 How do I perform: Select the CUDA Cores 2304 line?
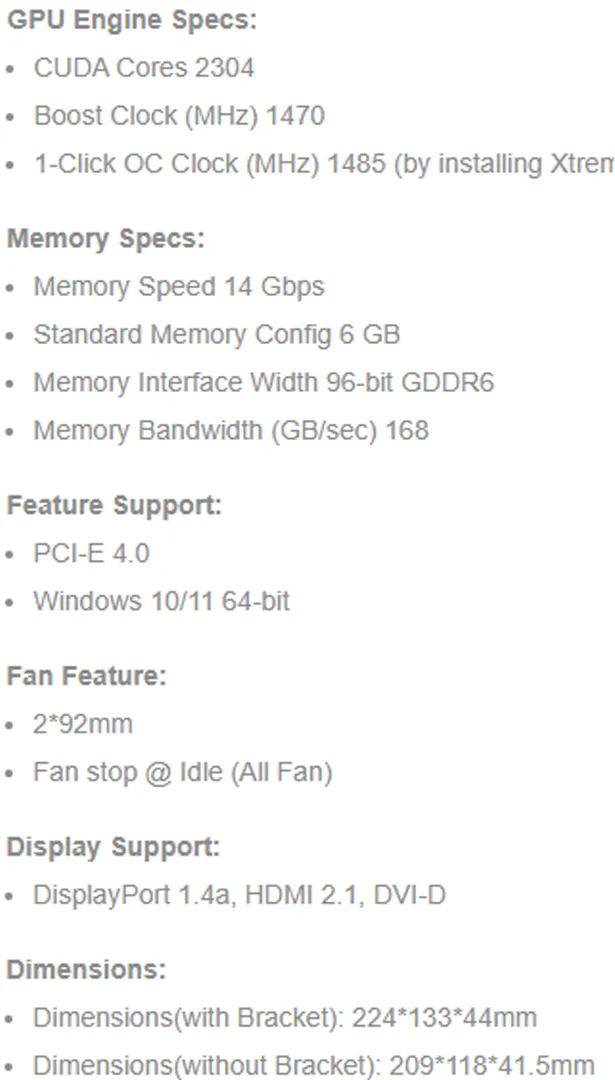point(144,68)
